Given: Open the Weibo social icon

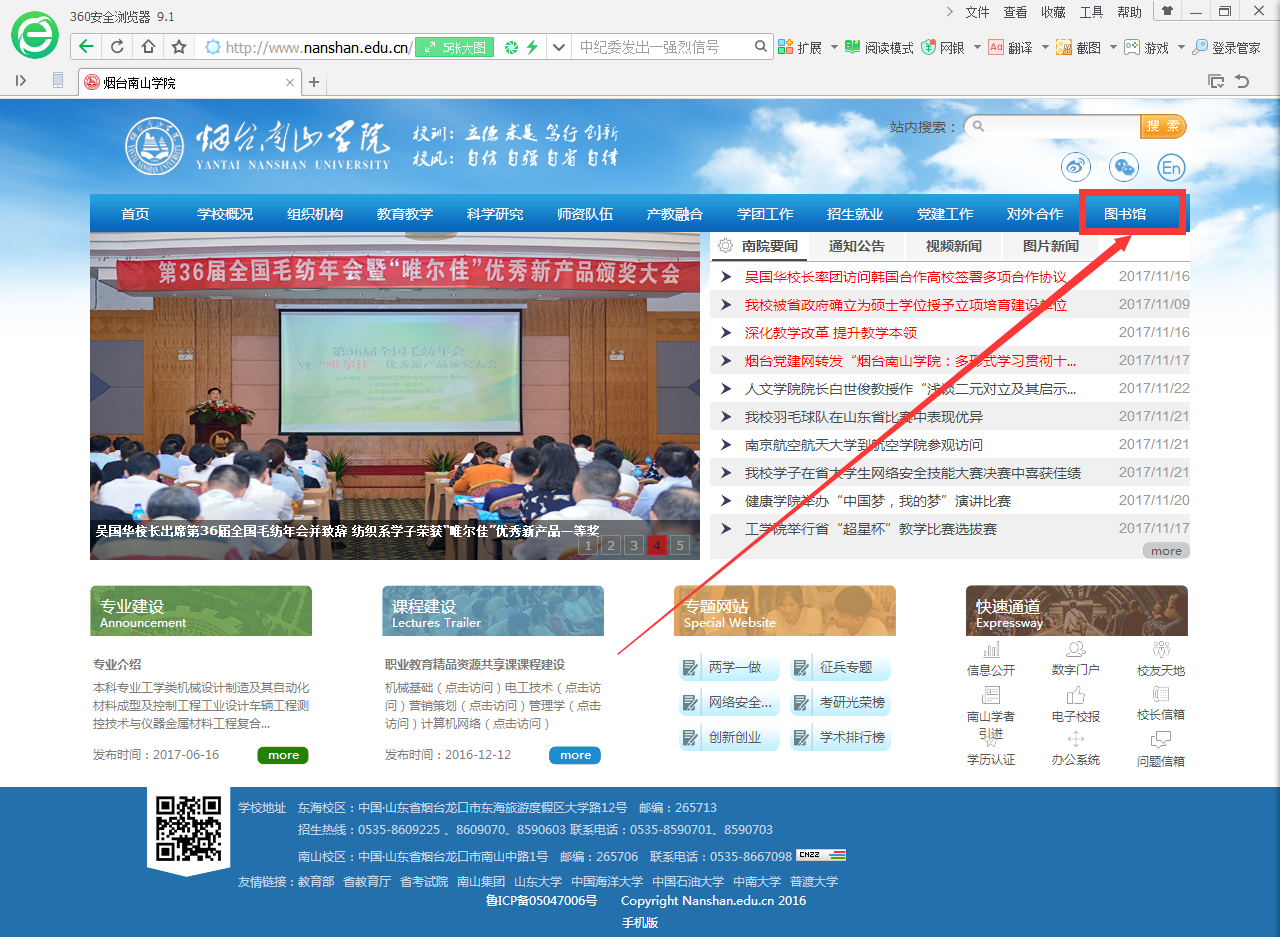Looking at the screenshot, I should tap(1076, 168).
